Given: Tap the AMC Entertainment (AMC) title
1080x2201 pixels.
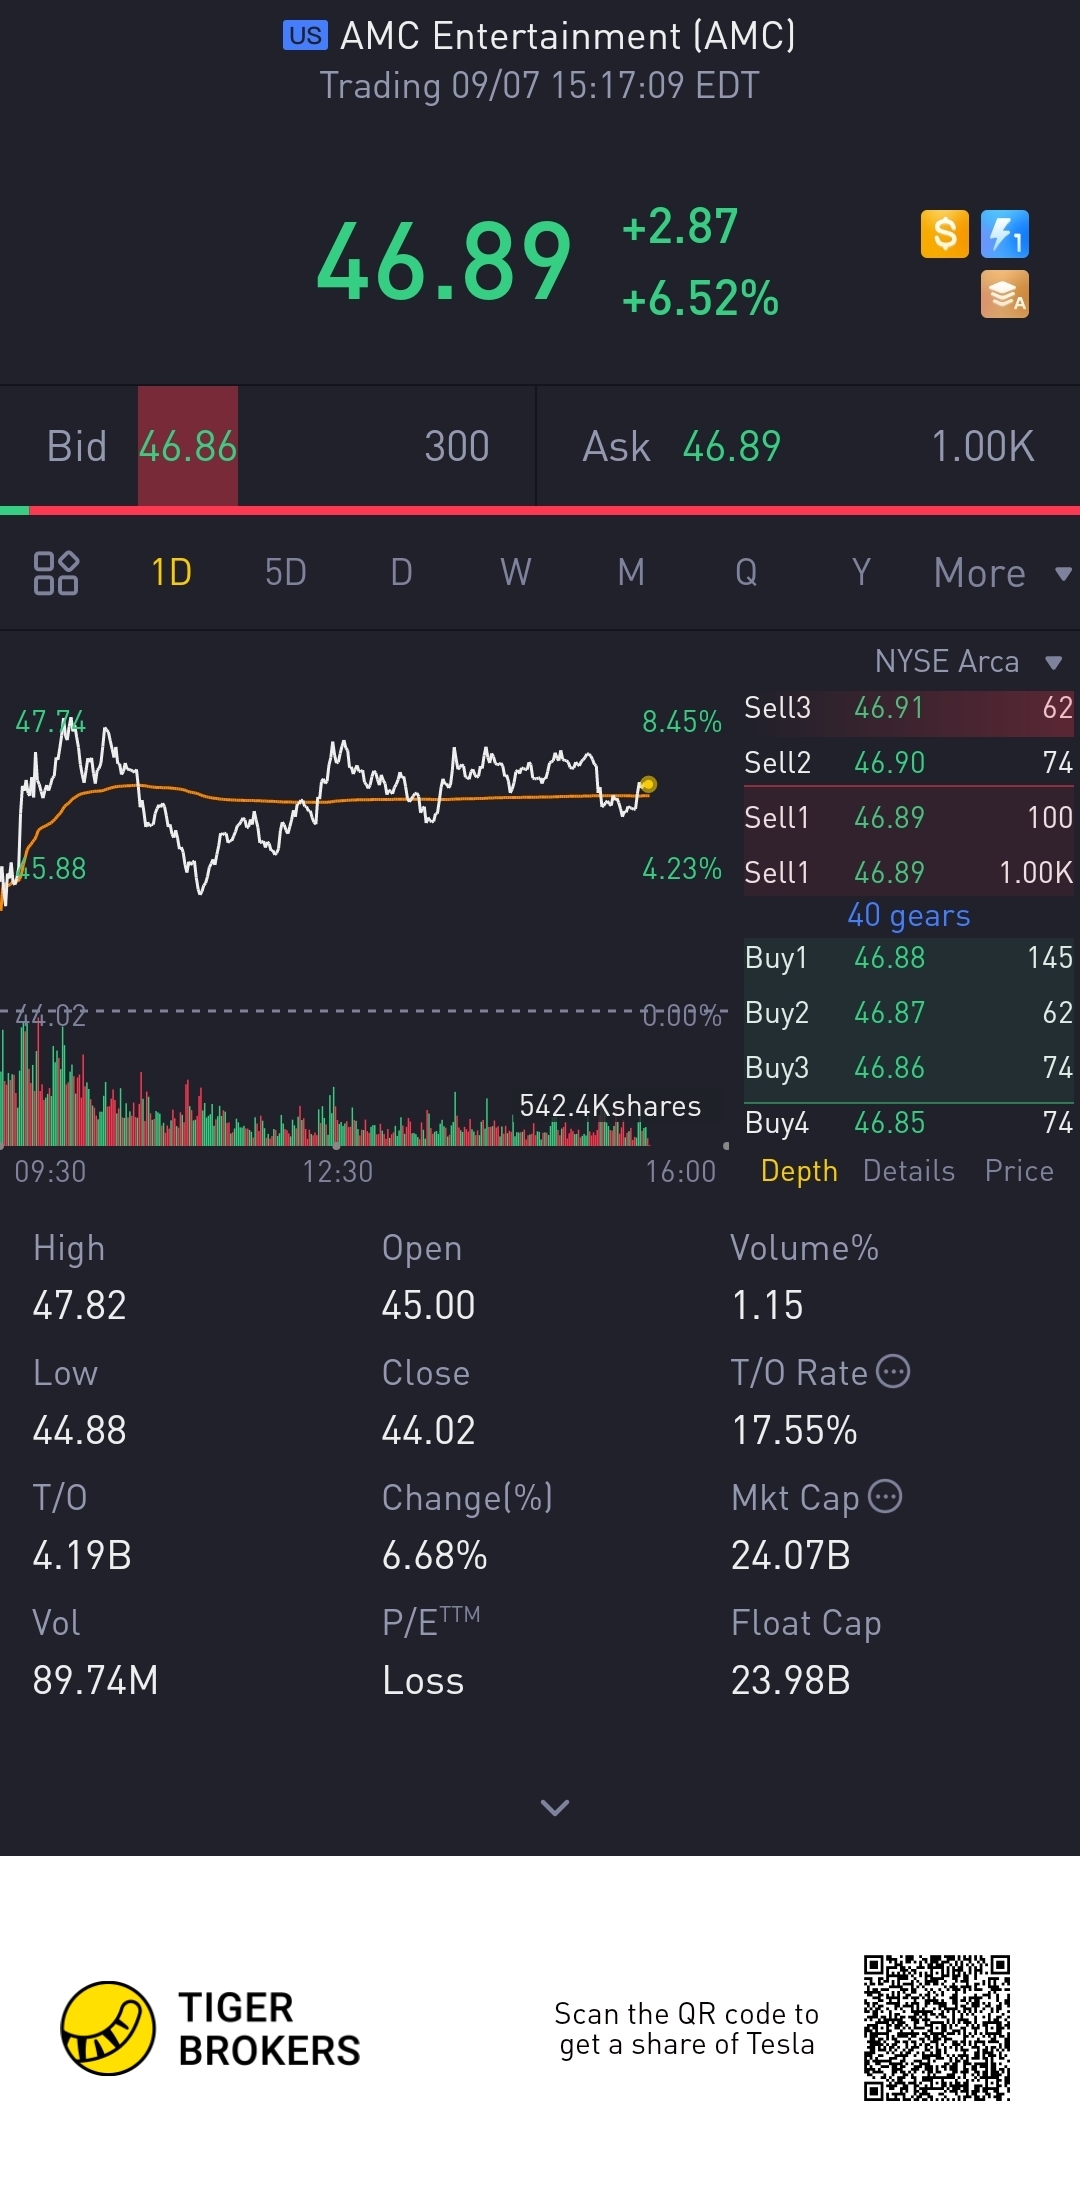Looking at the screenshot, I should click(x=567, y=36).
